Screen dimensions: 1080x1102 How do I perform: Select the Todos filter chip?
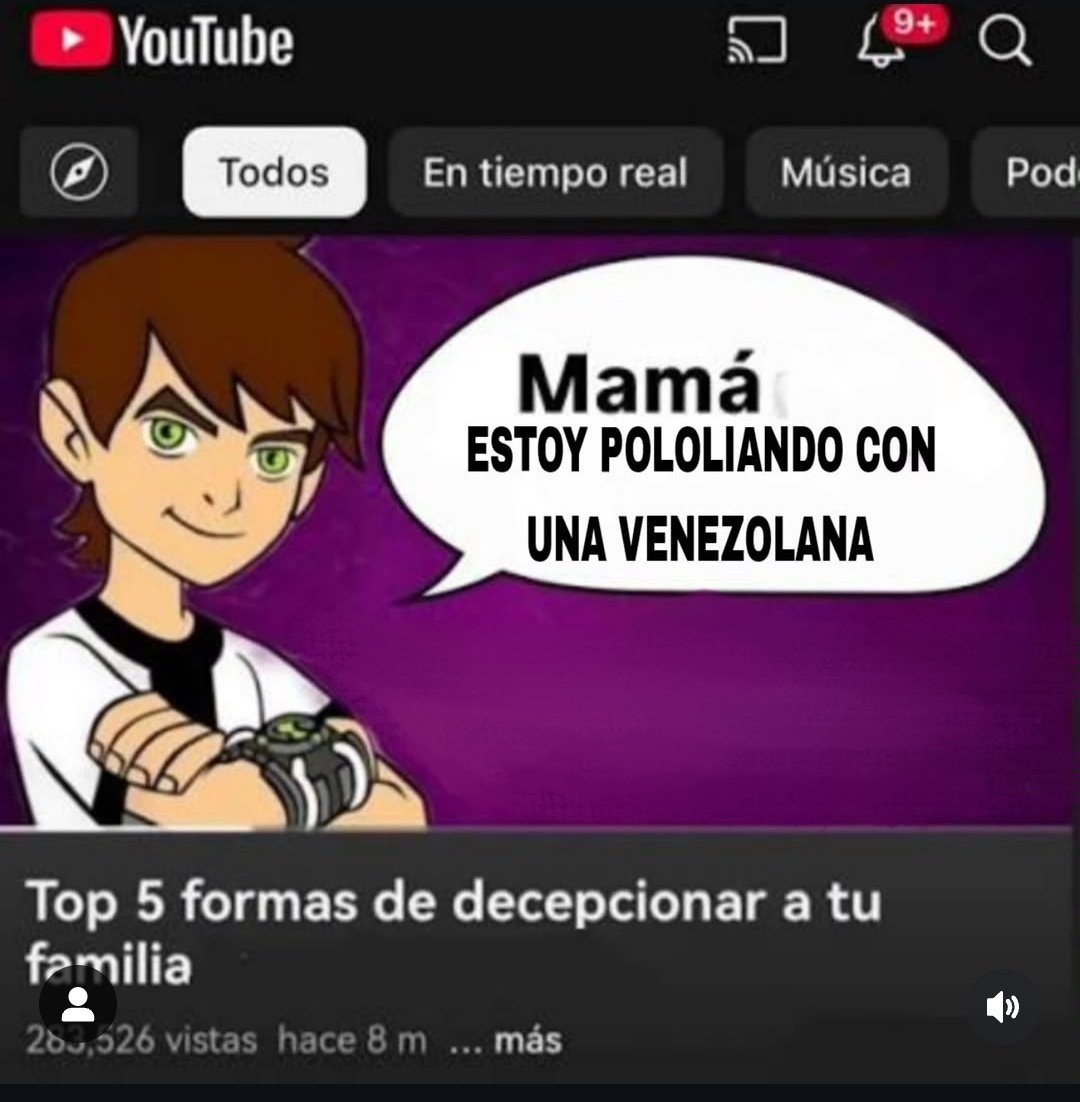point(274,172)
